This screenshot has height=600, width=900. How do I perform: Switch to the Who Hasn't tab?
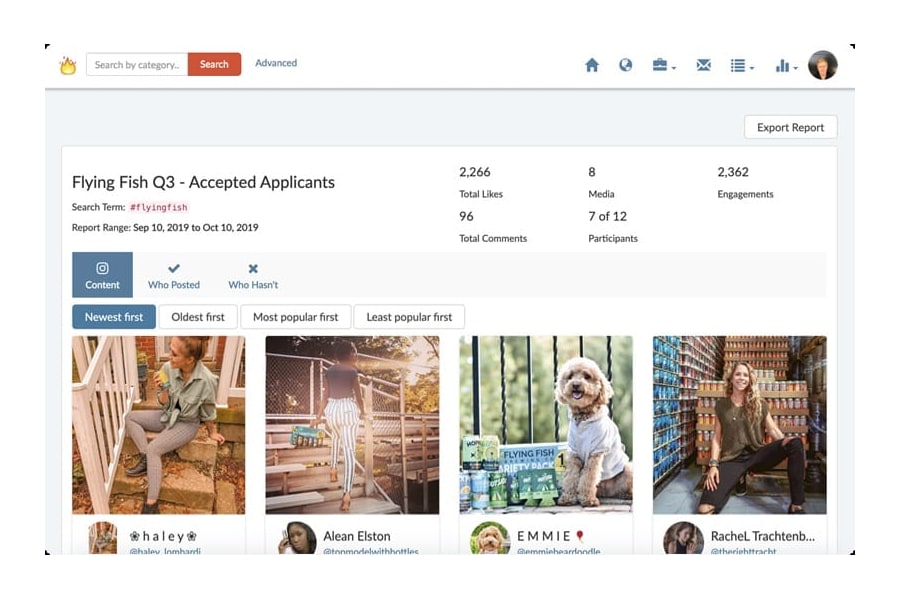tap(253, 275)
